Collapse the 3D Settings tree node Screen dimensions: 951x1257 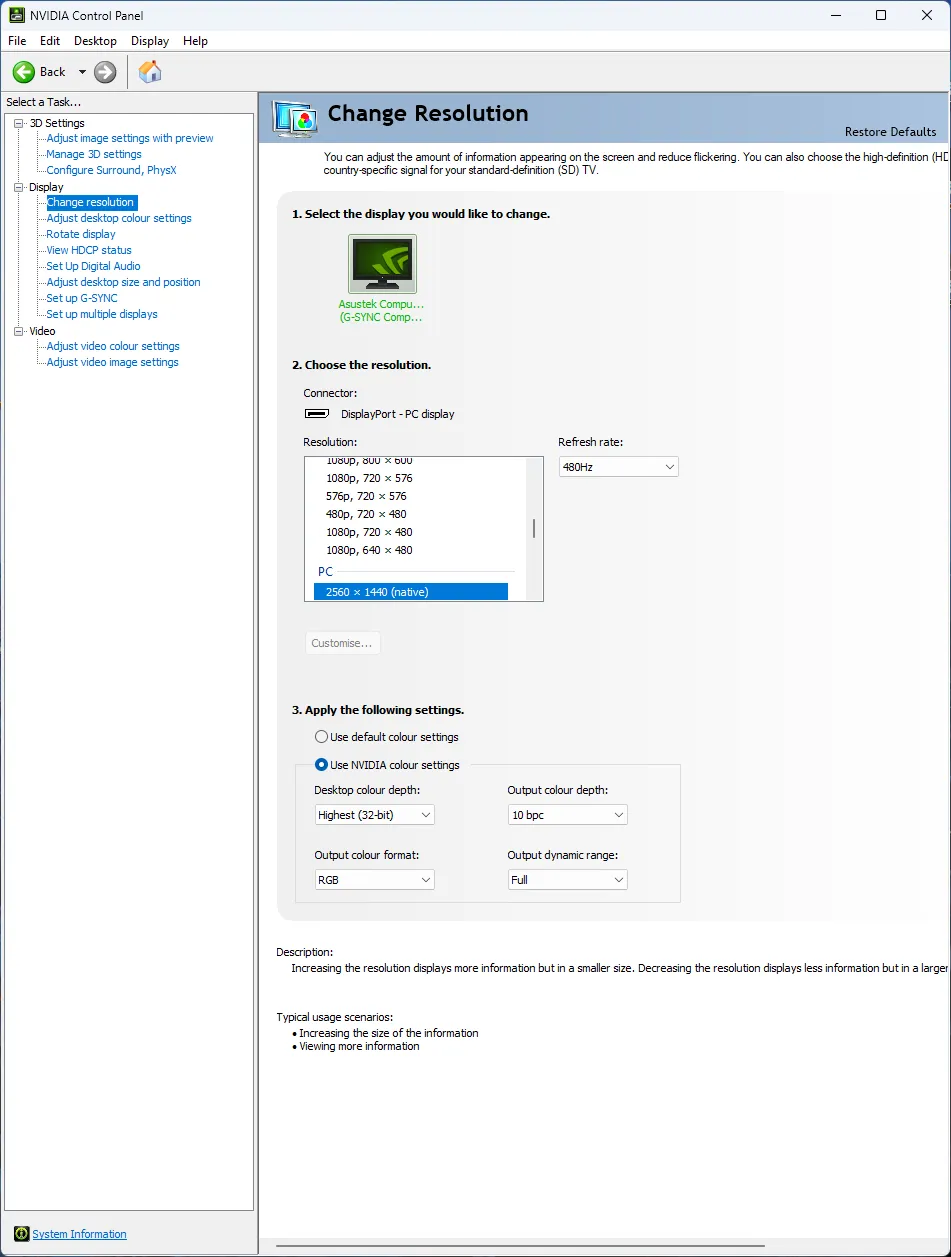(18, 123)
